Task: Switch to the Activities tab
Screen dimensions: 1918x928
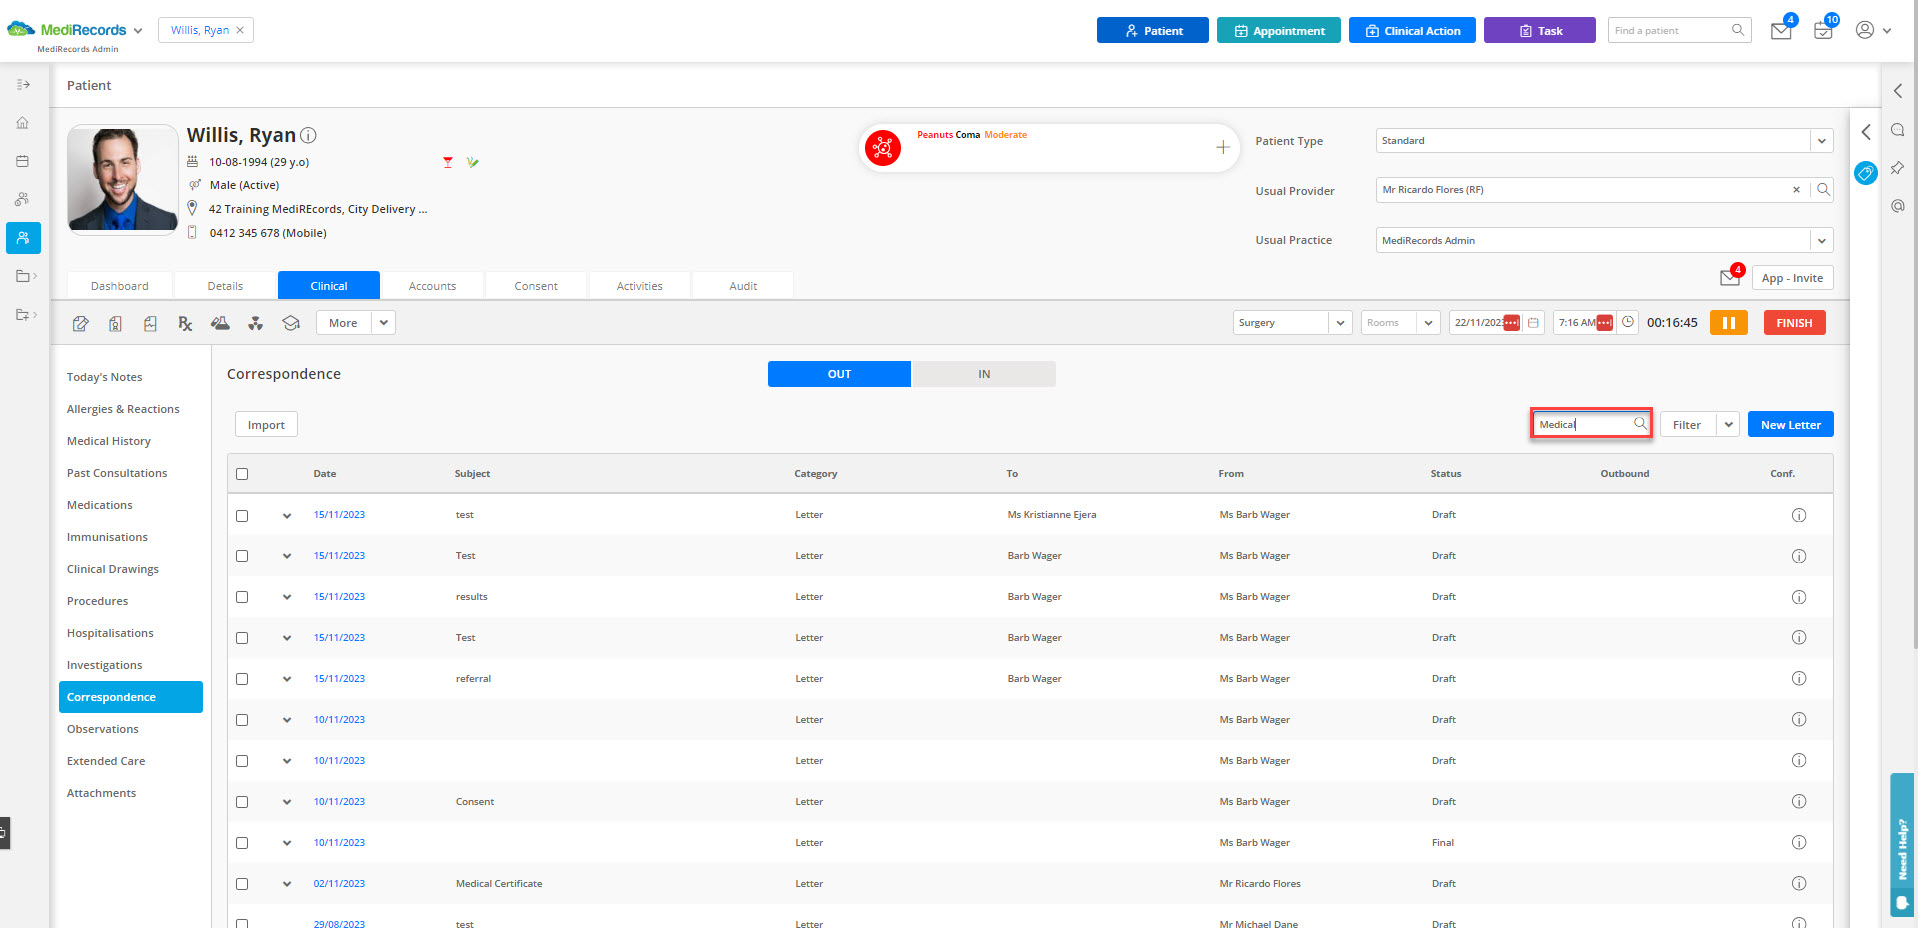Action: pyautogui.click(x=640, y=286)
